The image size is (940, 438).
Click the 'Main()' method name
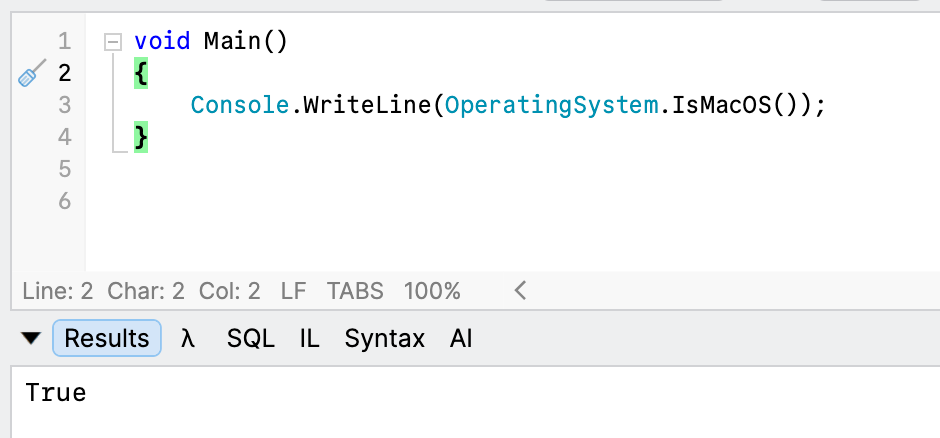coord(246,42)
